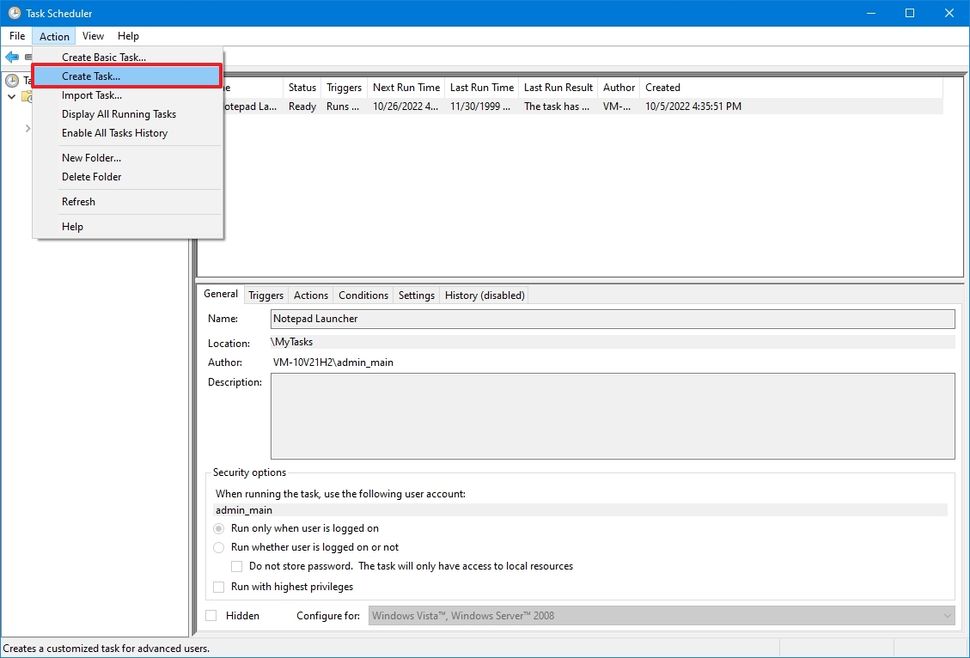This screenshot has height=658, width=970.
Task: Select "Run whether user is logged on or not"
Action: 218,547
